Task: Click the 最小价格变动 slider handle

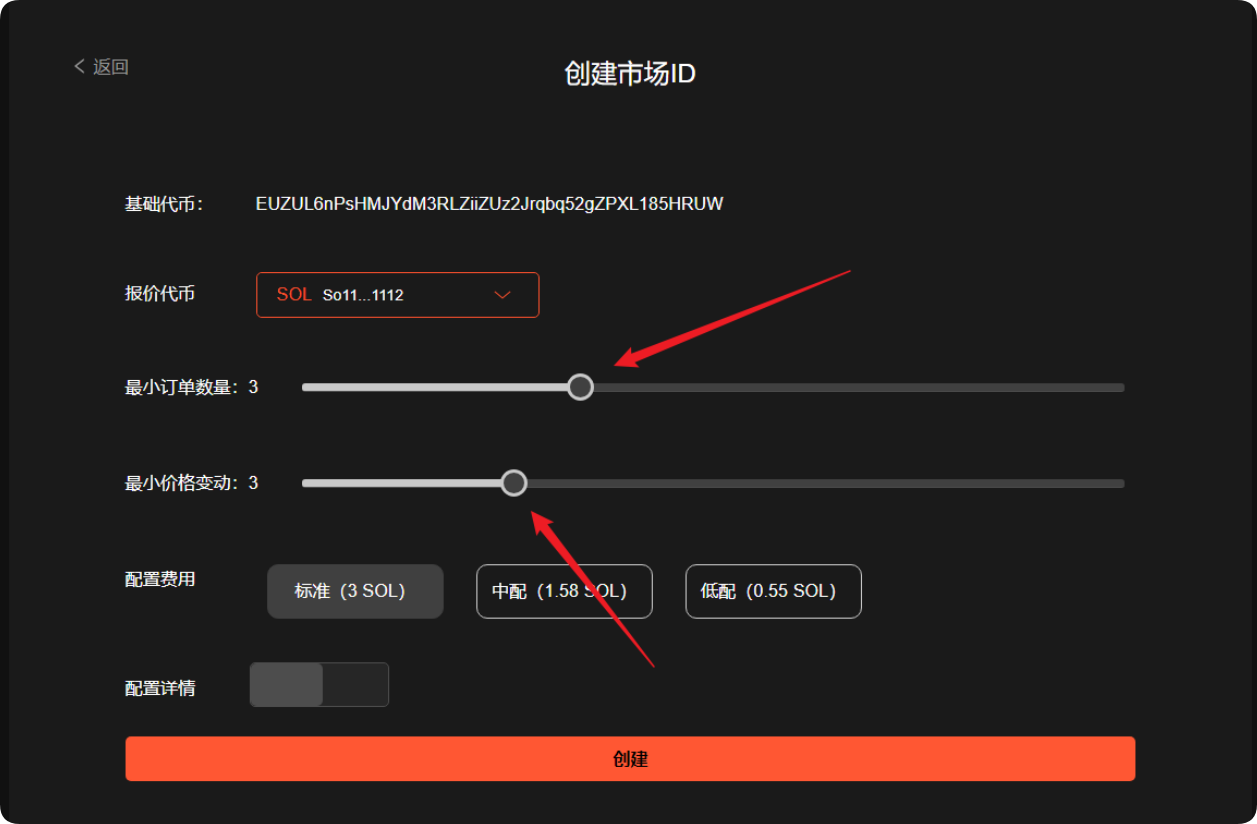Action: click(x=514, y=483)
